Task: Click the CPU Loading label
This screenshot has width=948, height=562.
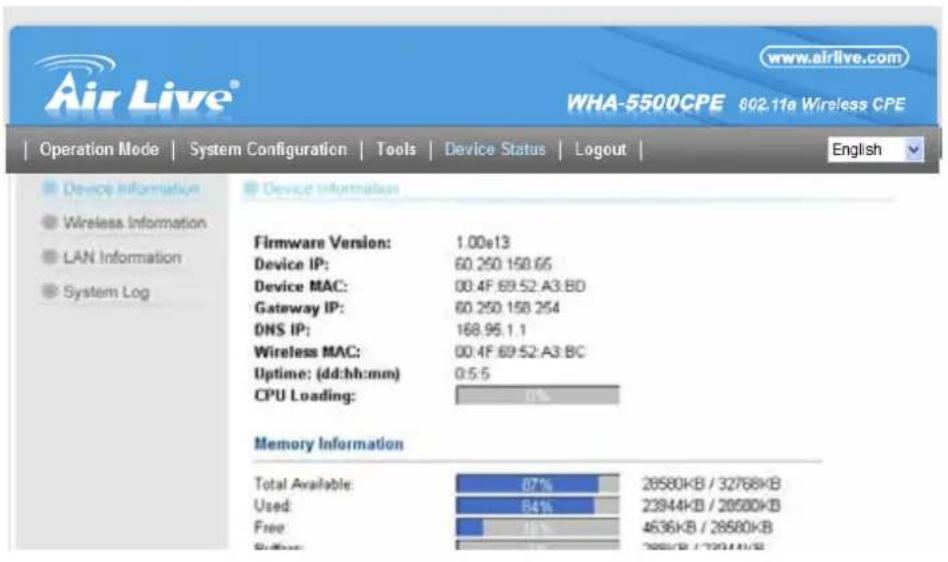Action: pos(305,396)
